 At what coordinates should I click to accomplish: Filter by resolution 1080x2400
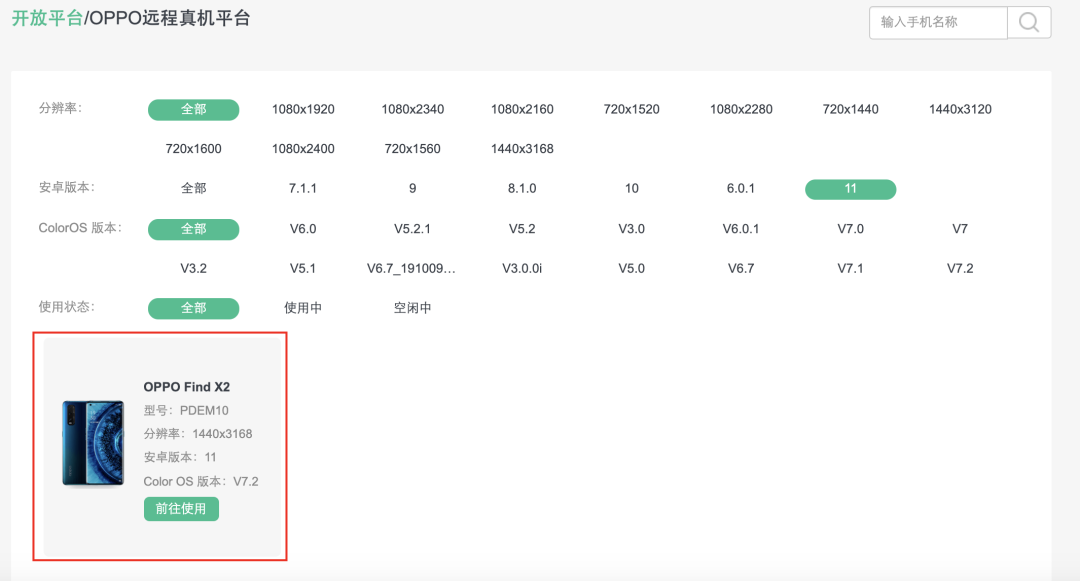coord(303,149)
